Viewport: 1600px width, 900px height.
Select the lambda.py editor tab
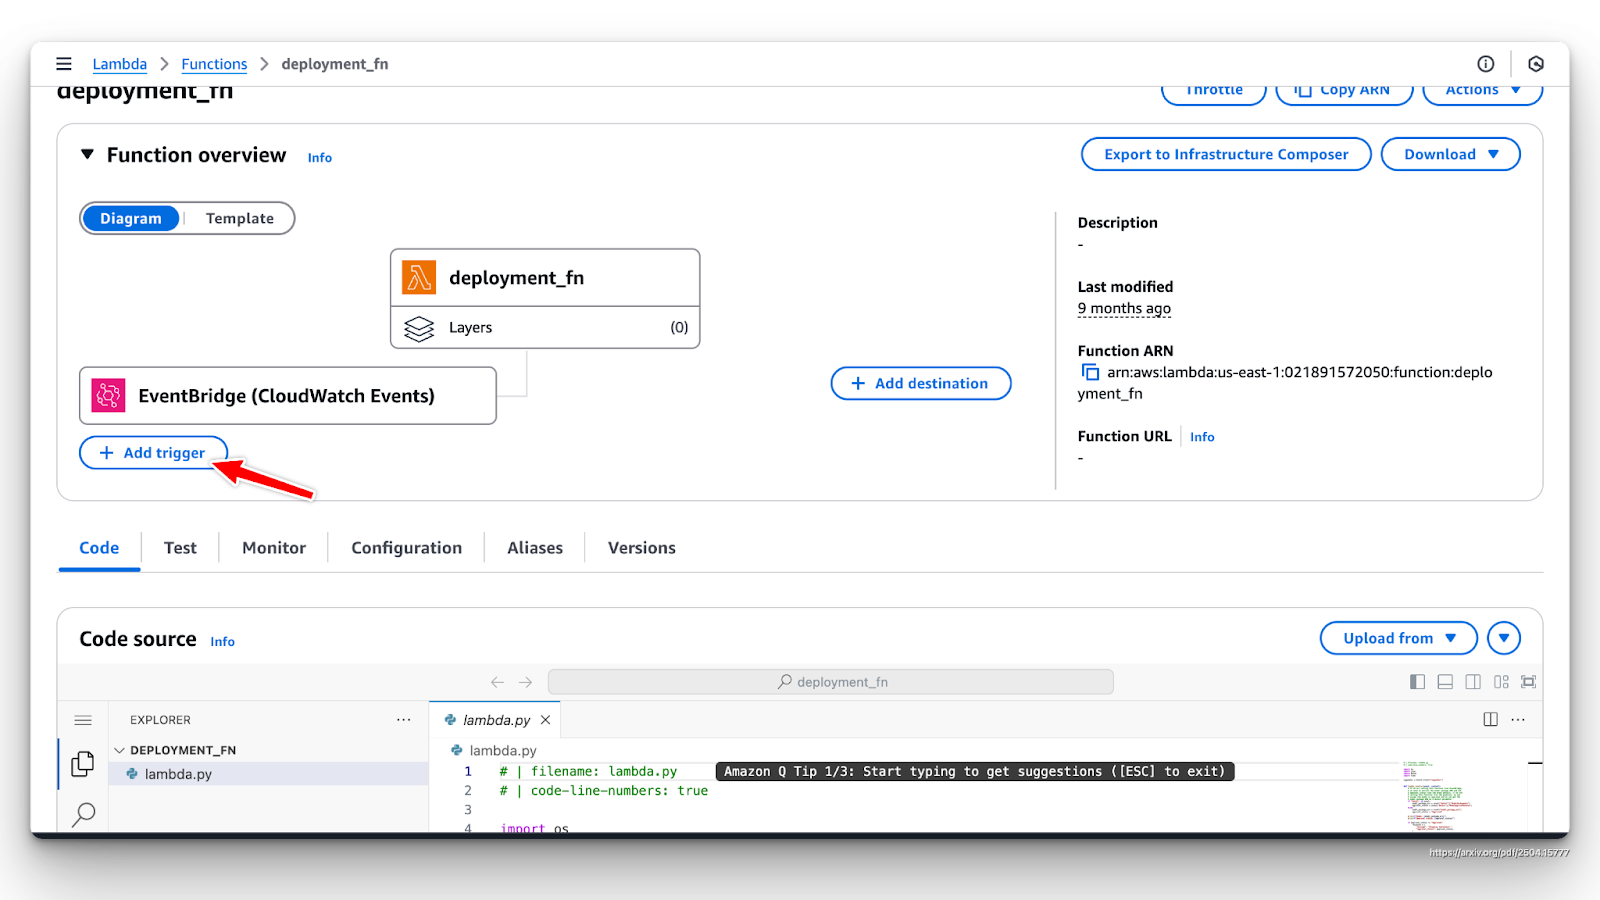point(496,720)
